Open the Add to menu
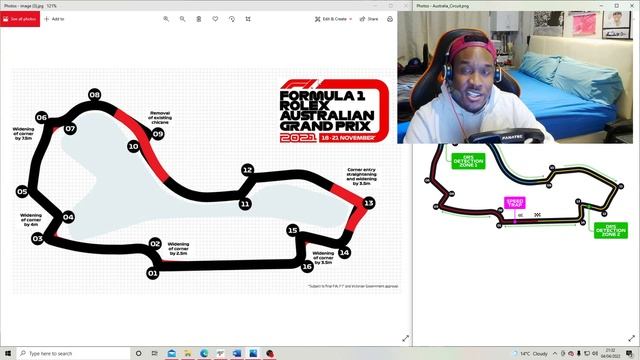The image size is (640, 360). (54, 19)
